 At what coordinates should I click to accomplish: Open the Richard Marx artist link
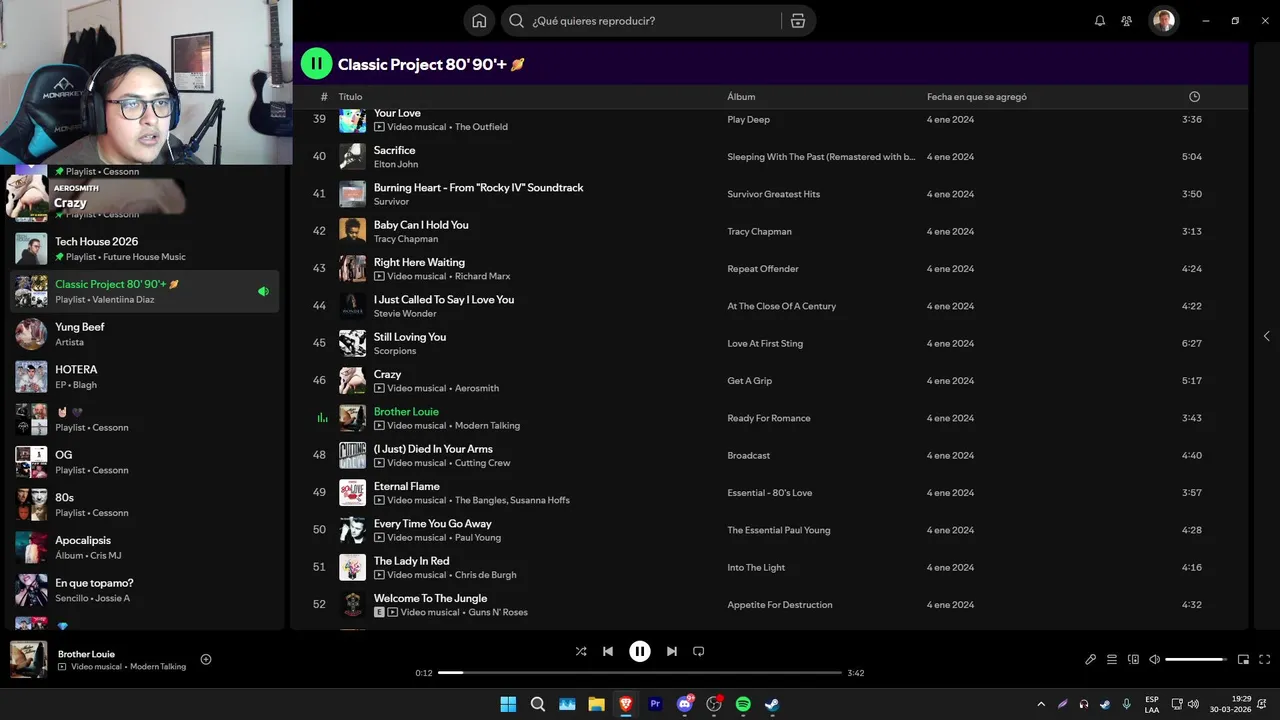click(x=483, y=276)
